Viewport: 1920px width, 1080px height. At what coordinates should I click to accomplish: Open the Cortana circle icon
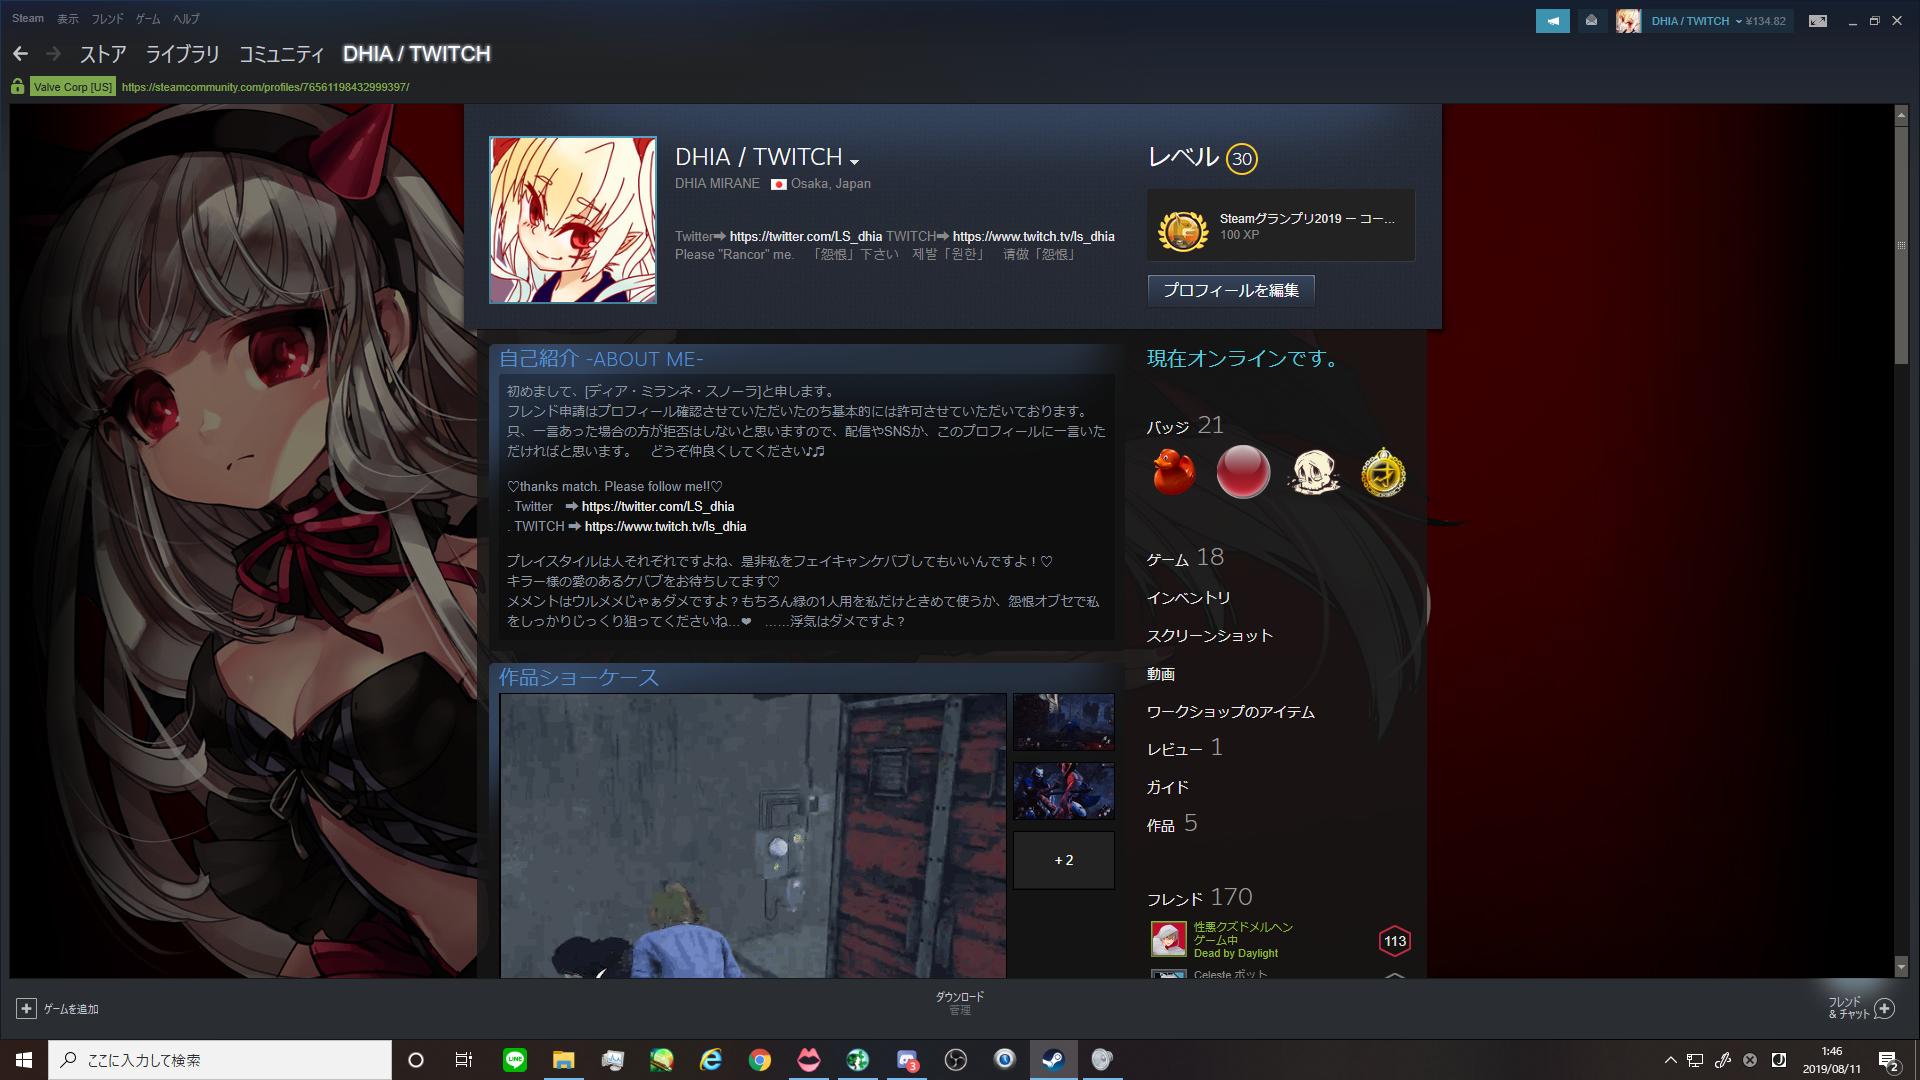coord(416,1060)
